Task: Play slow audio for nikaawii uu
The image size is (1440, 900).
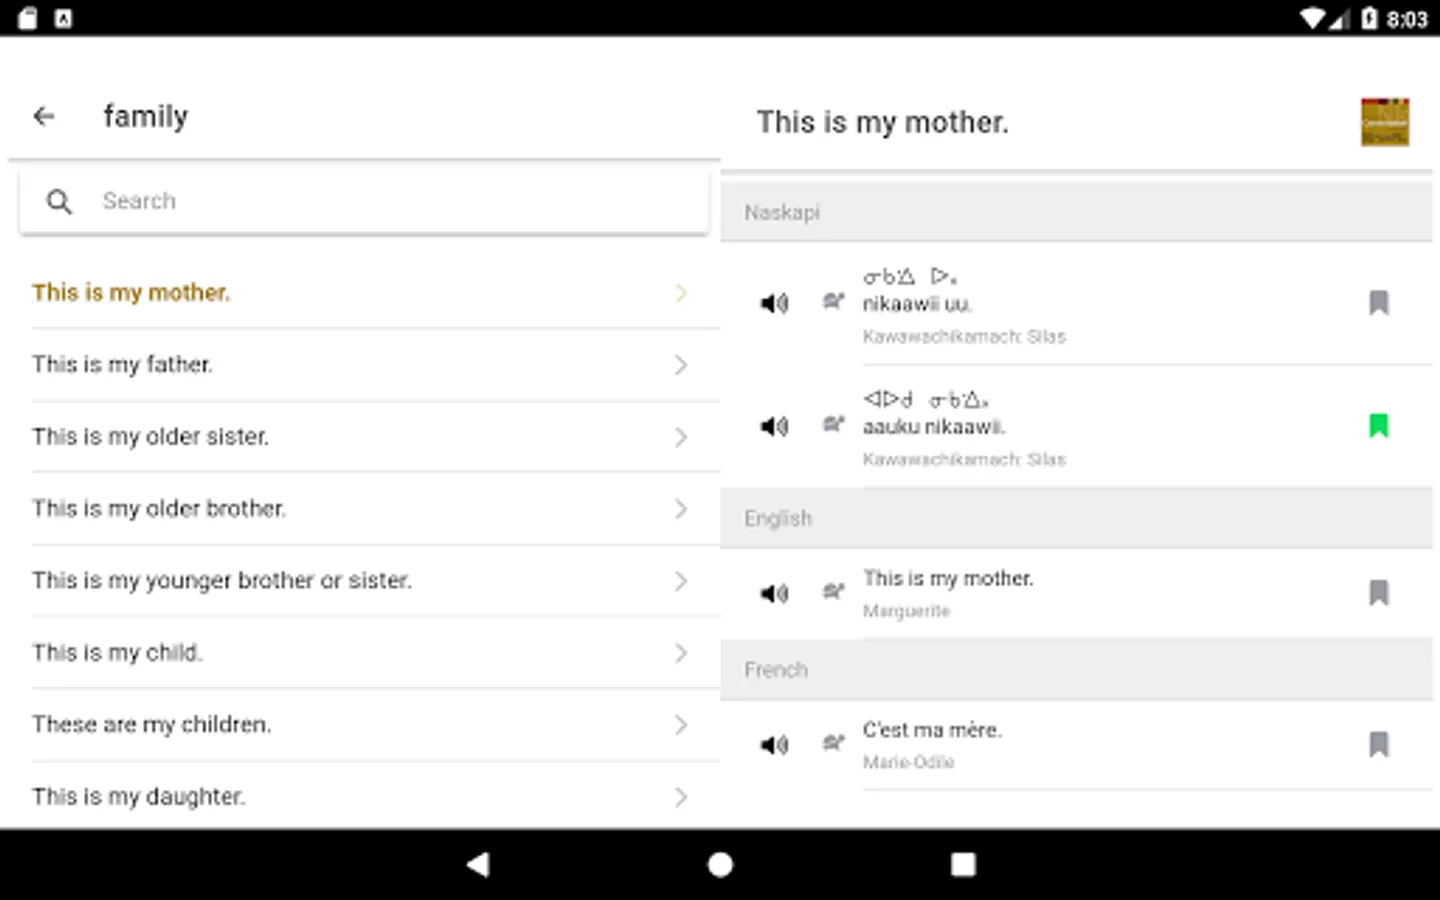Action: pyautogui.click(x=833, y=301)
